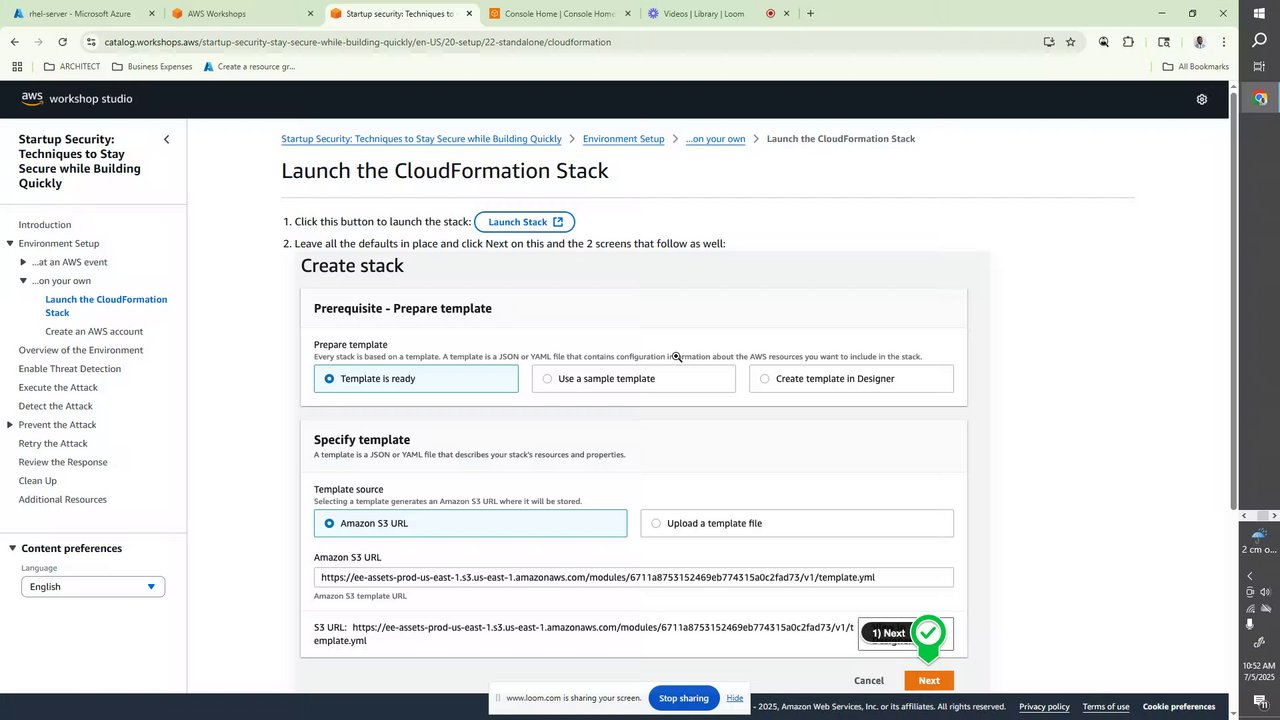This screenshot has width=1280, height=720.
Task: Select the Template is ready option
Action: (x=416, y=379)
